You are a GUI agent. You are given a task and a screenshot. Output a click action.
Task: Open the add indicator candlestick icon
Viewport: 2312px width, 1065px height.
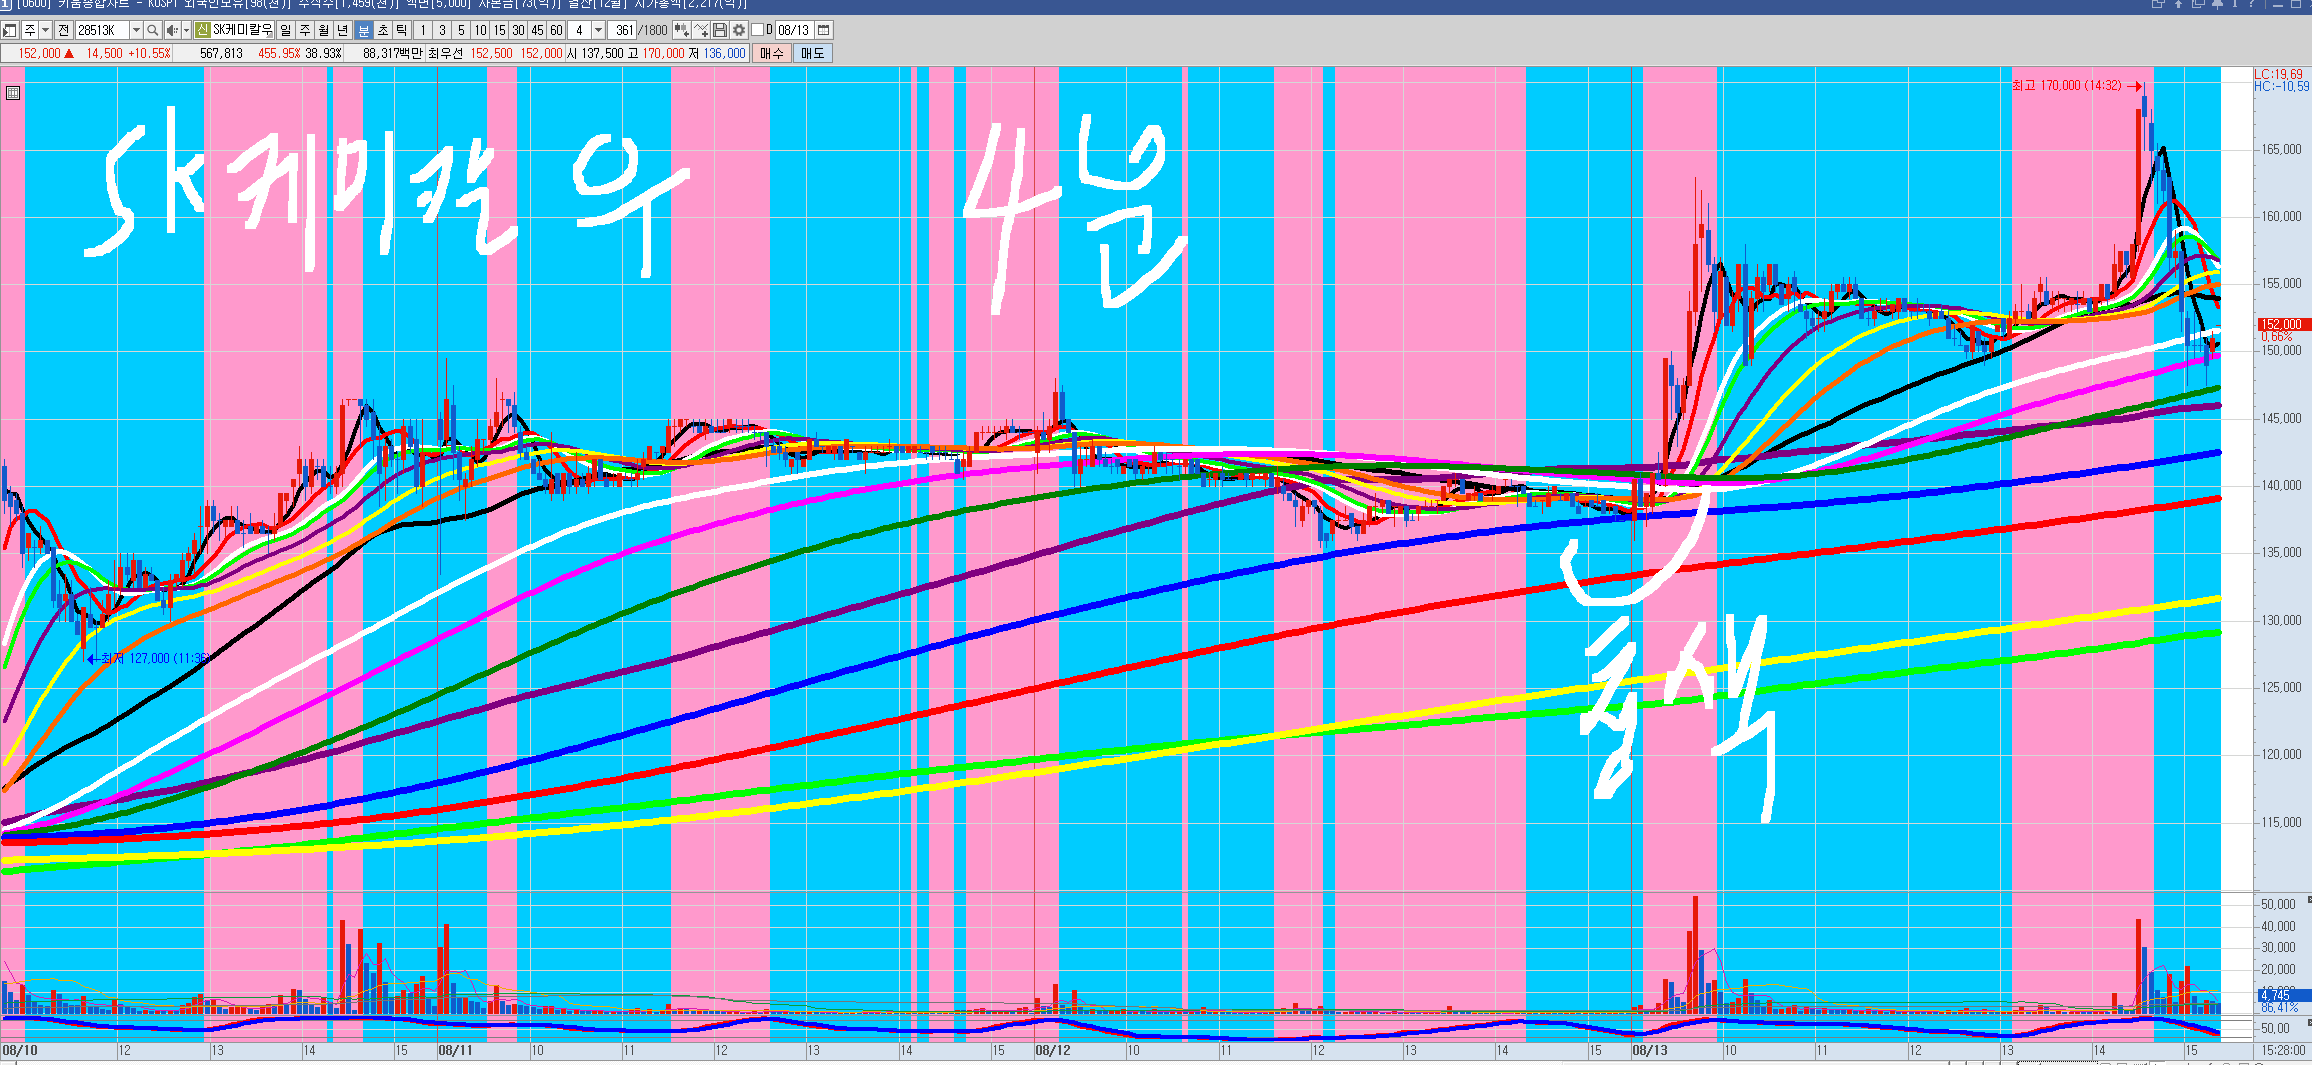point(681,30)
